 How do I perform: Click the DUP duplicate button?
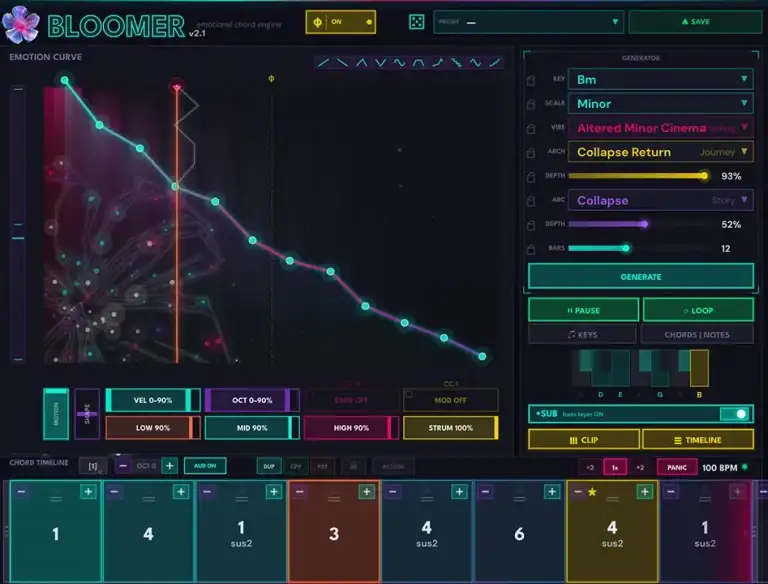pos(269,466)
